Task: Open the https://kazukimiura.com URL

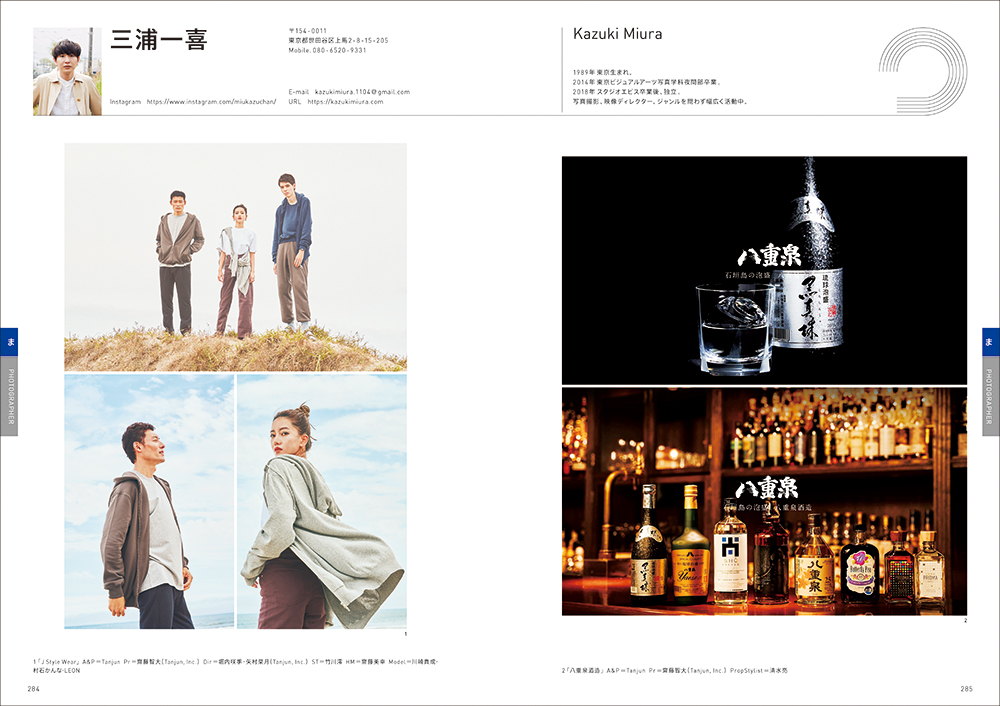Action: click(346, 101)
